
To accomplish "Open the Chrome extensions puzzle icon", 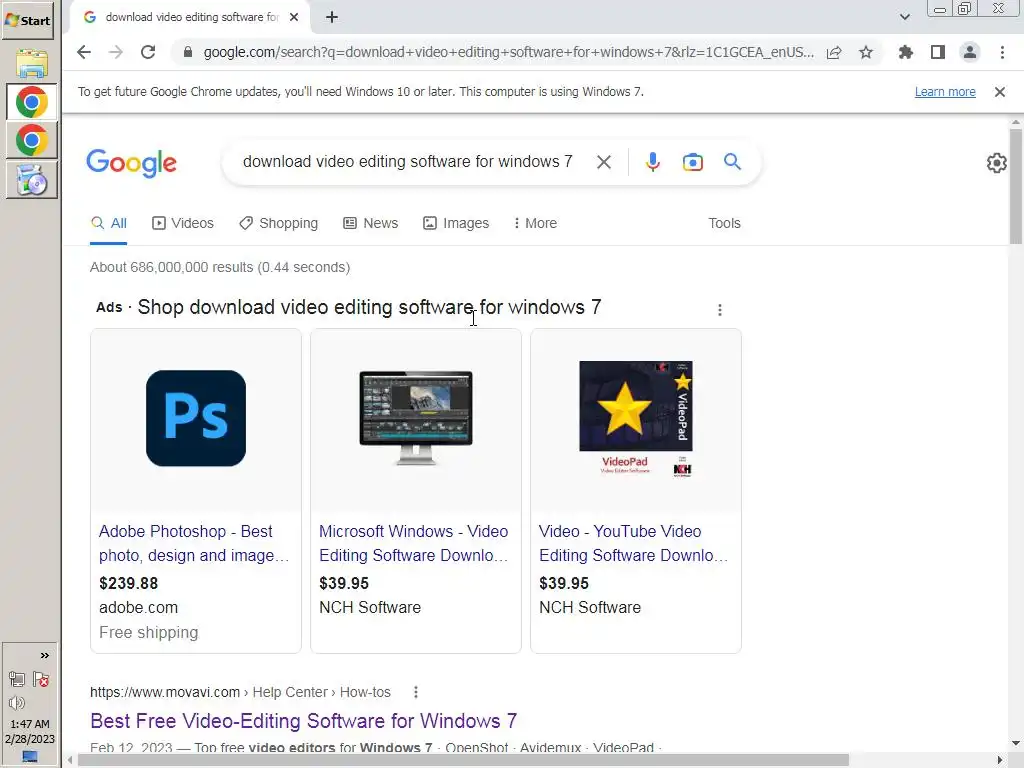I will [x=905, y=52].
